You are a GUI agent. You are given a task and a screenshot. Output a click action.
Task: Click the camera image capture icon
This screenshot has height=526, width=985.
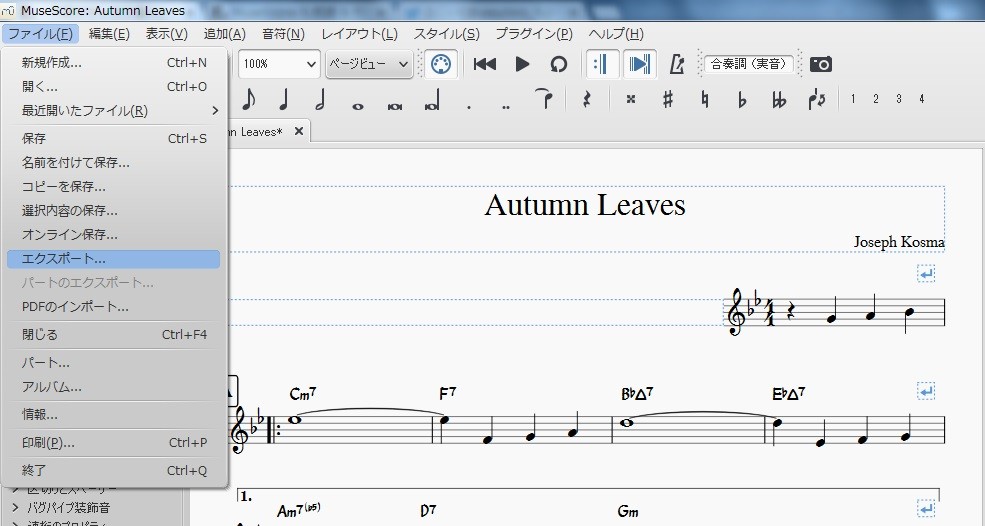click(820, 64)
